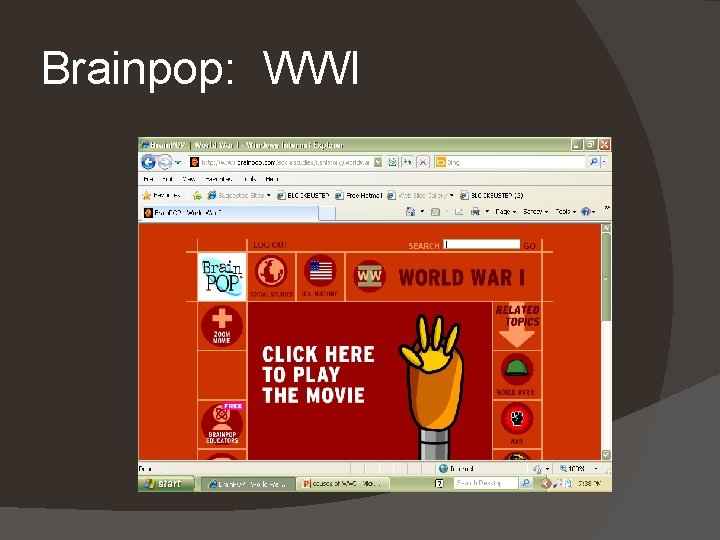Open the command bar Tools dropdown
This screenshot has width=720, height=540.
(x=566, y=212)
